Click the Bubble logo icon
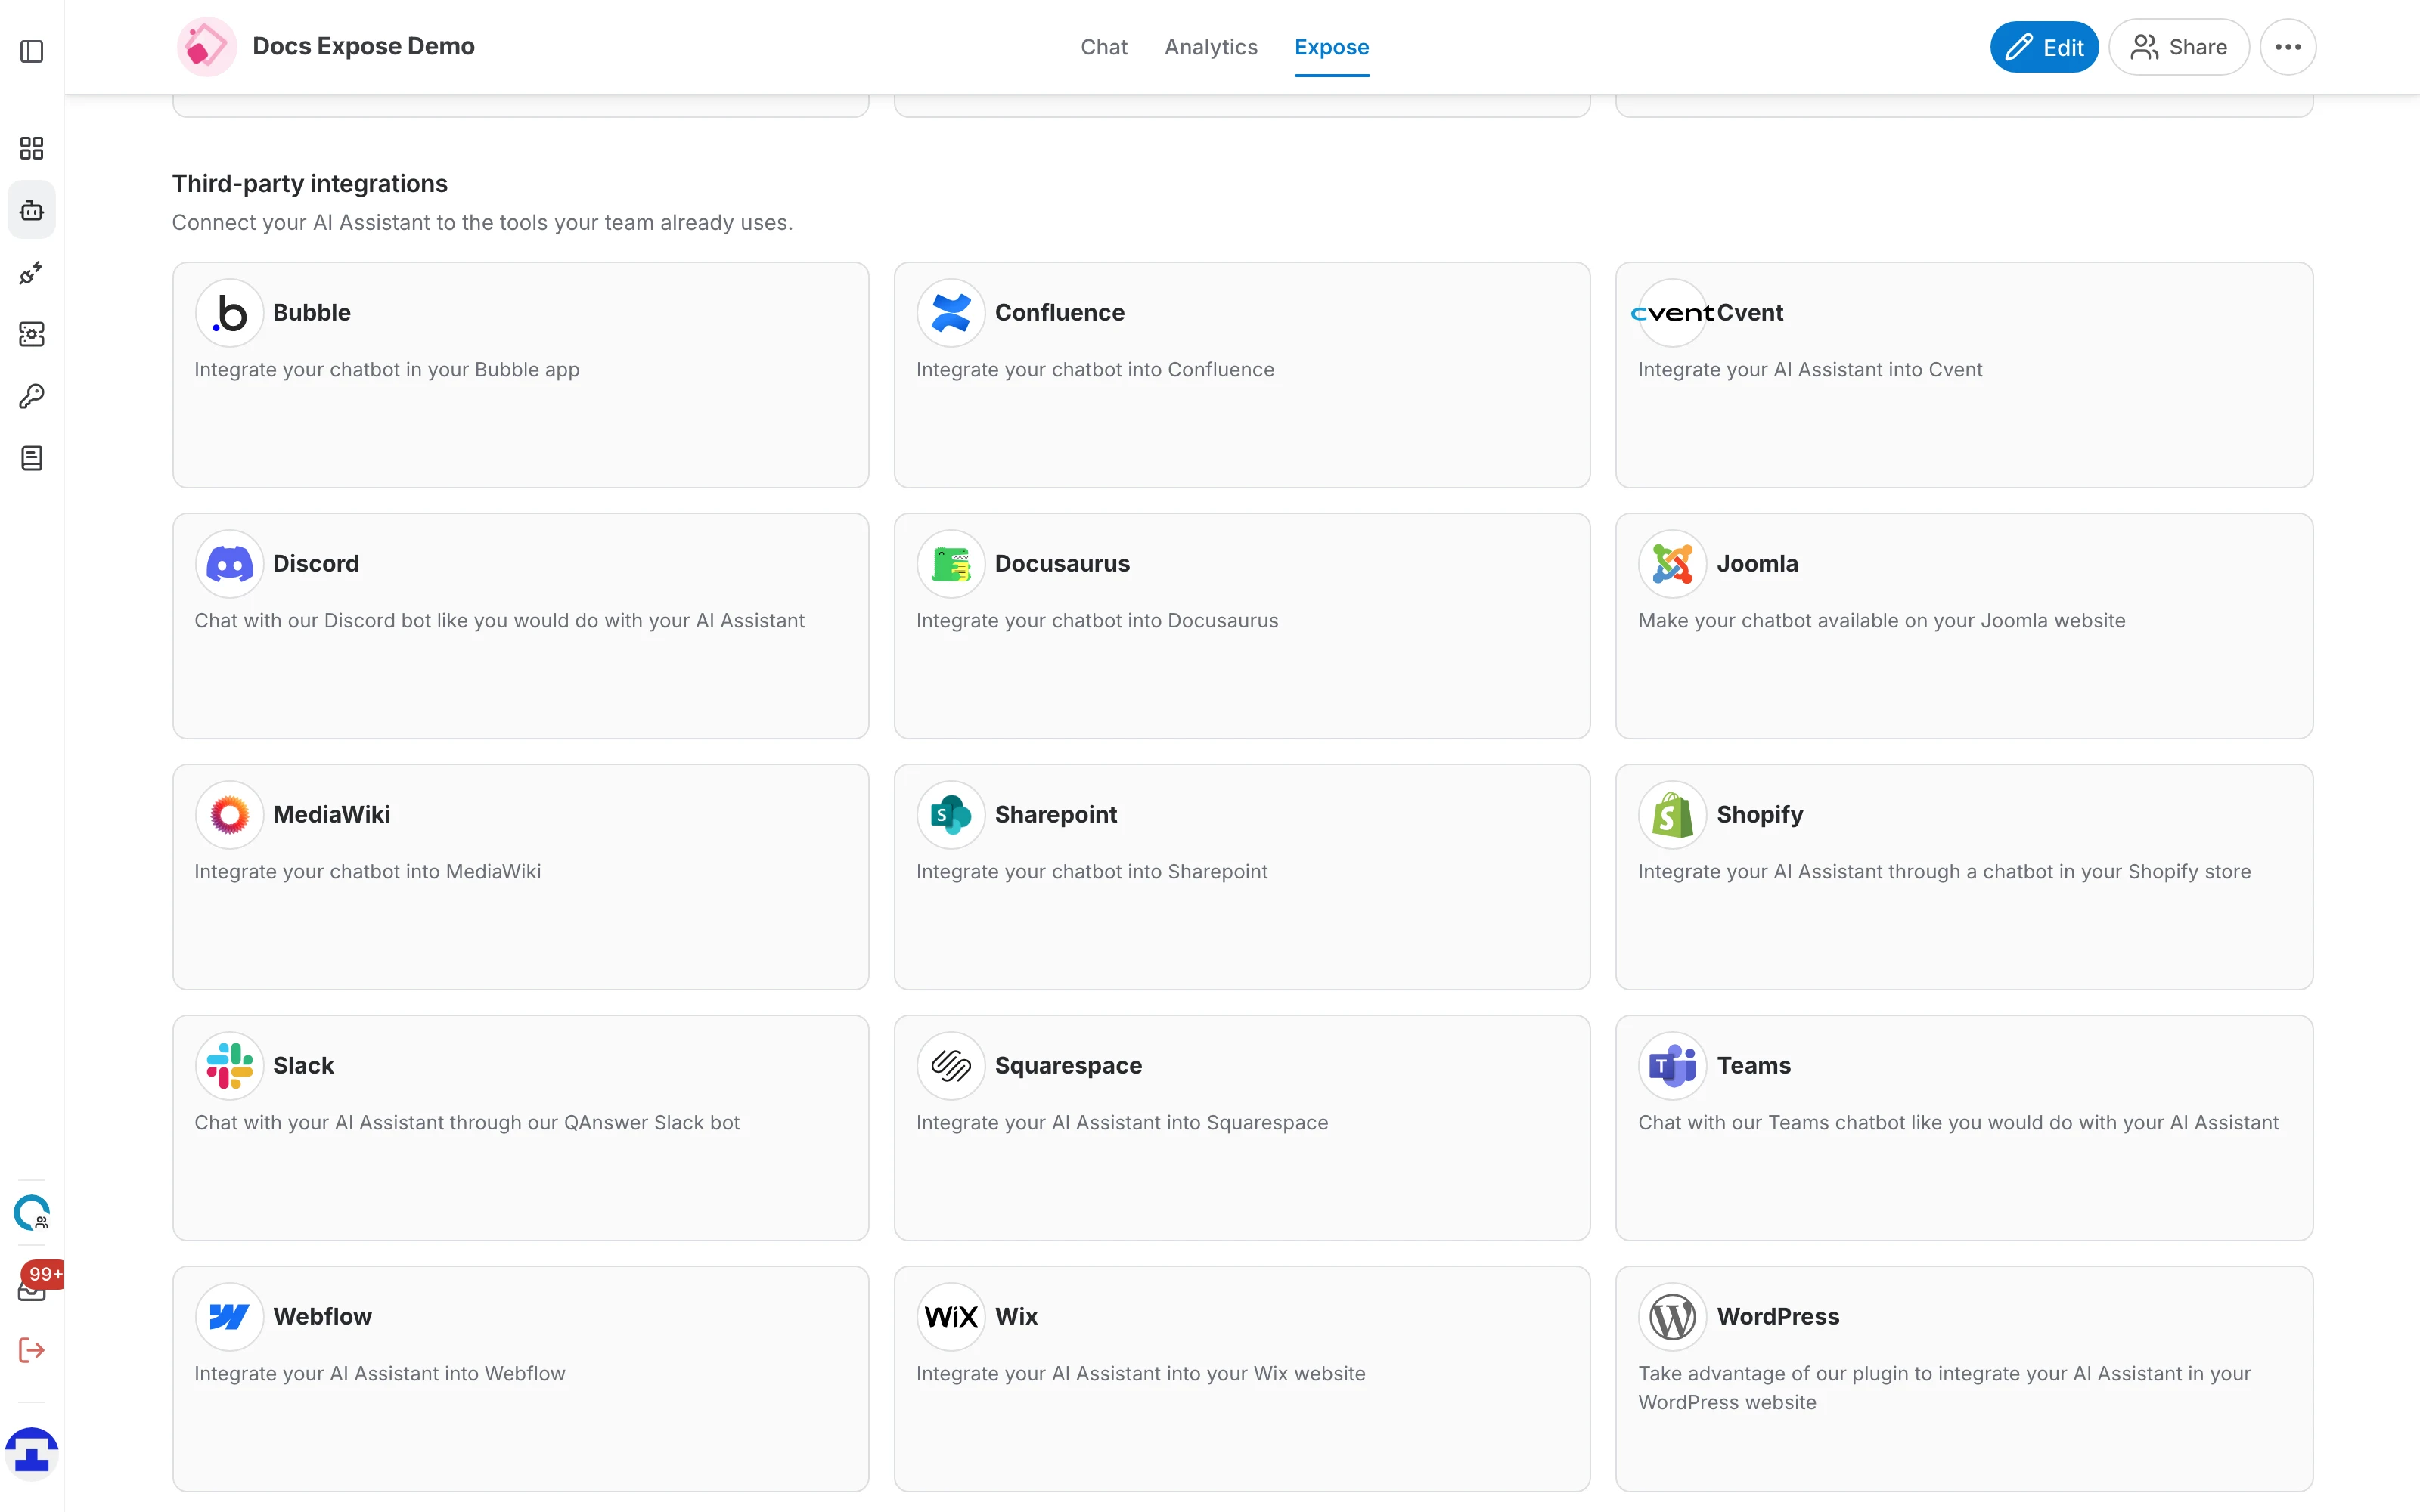Screen dimensions: 2420x1512 click(230, 313)
